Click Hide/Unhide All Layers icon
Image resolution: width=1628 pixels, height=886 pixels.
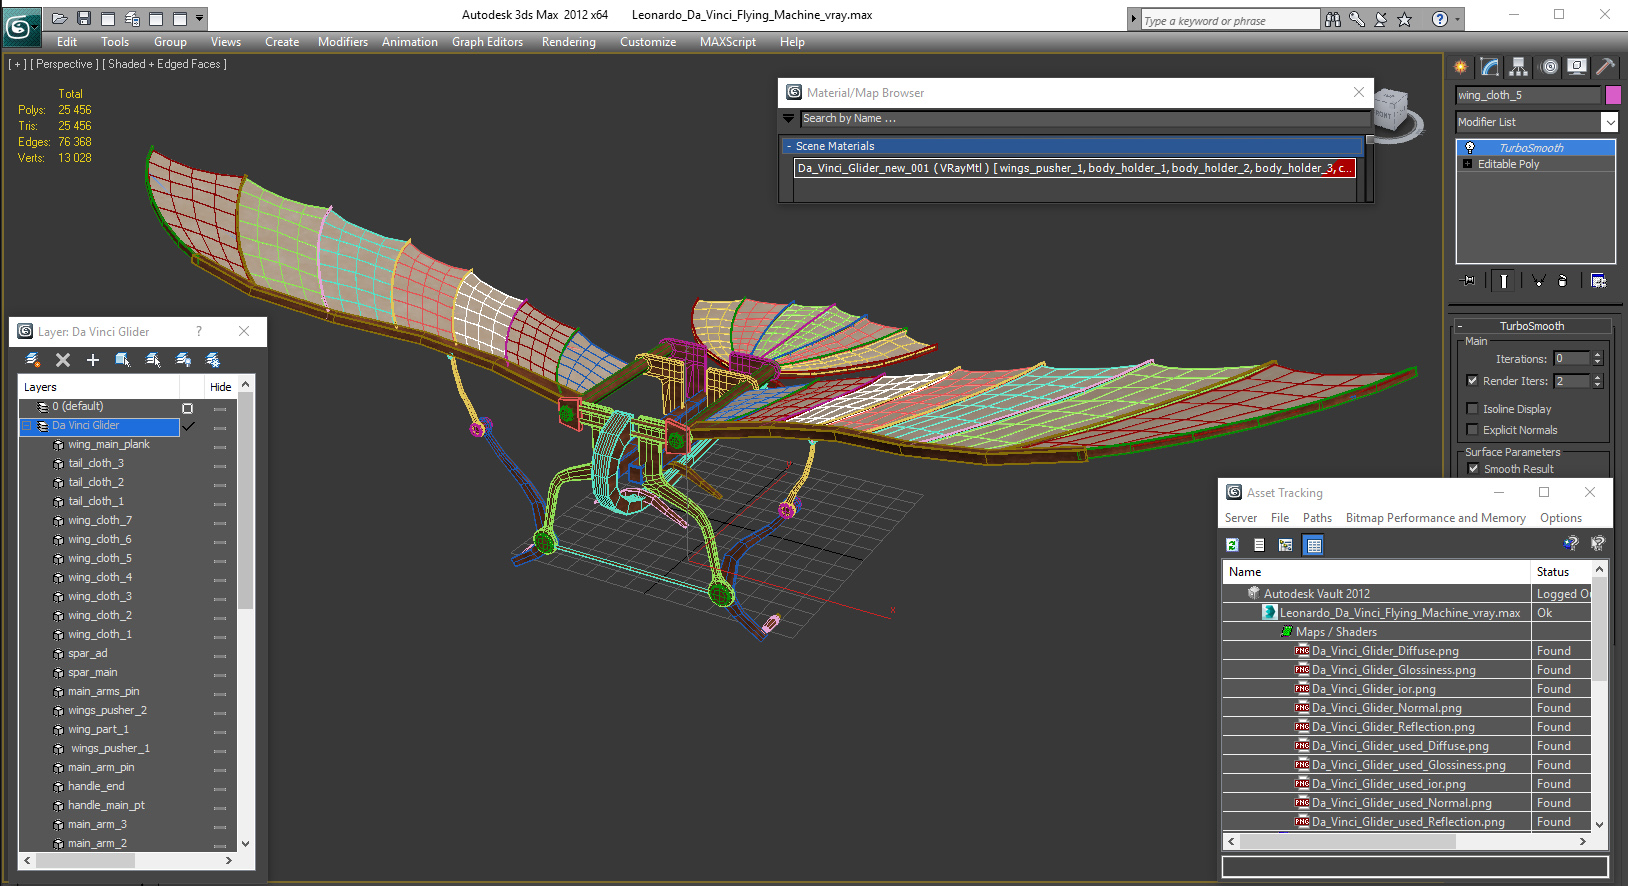point(183,360)
